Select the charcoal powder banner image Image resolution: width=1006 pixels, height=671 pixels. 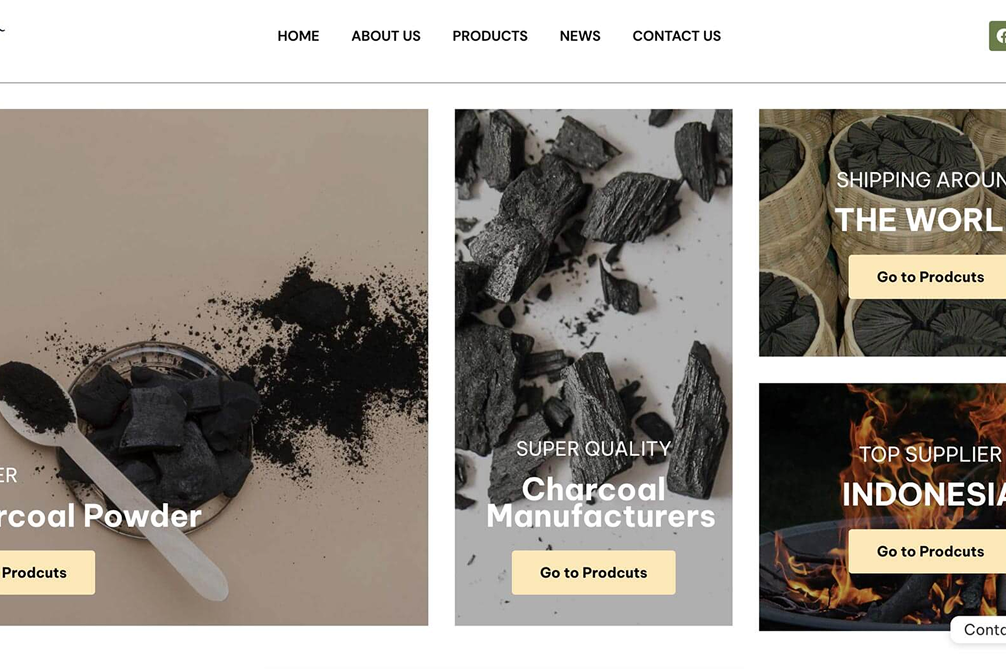tap(214, 367)
